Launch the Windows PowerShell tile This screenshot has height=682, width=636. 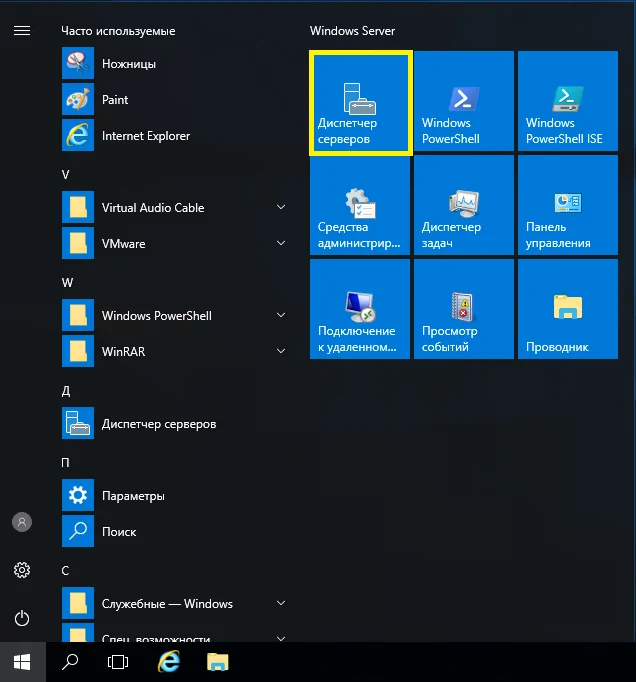point(464,101)
